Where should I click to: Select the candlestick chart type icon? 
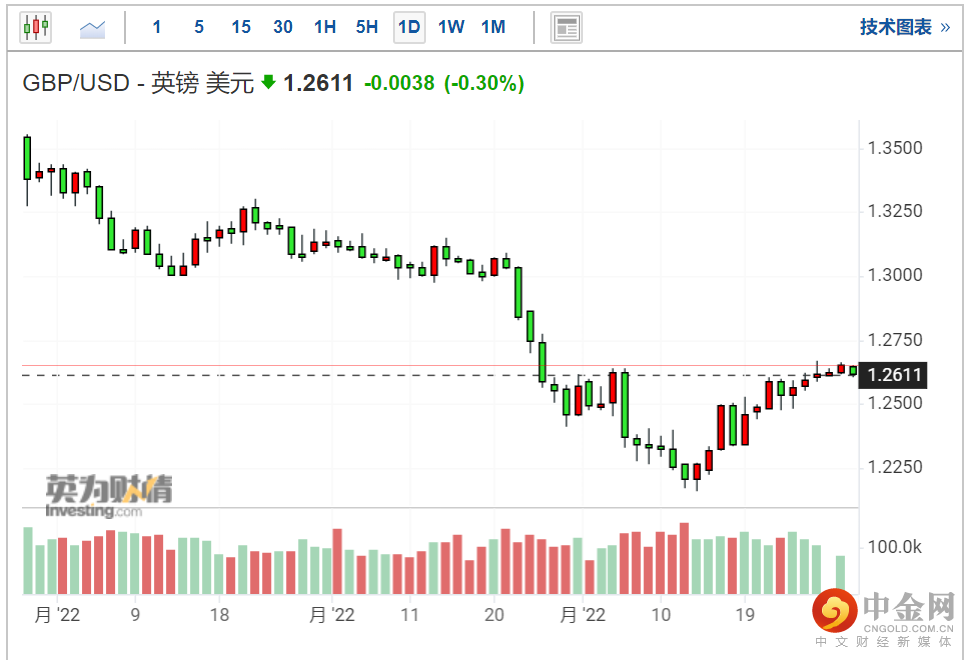(35, 28)
